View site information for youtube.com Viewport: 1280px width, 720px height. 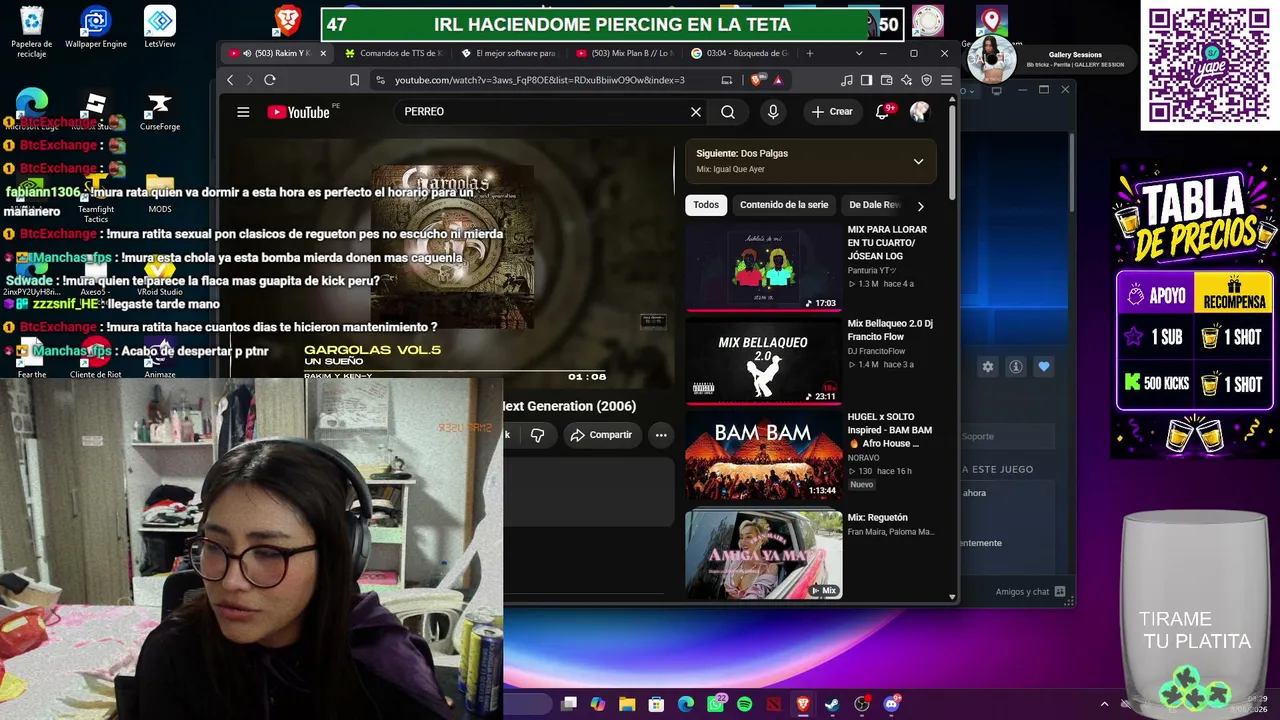380,80
